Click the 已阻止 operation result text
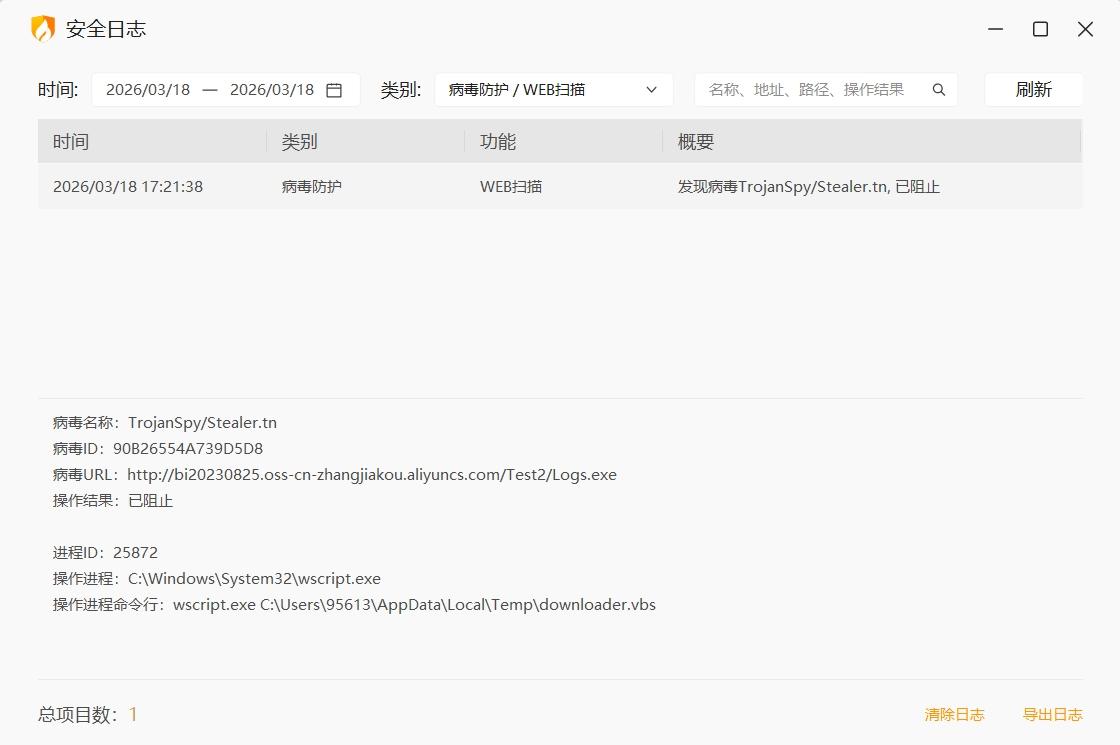This screenshot has width=1120, height=745. click(150, 501)
